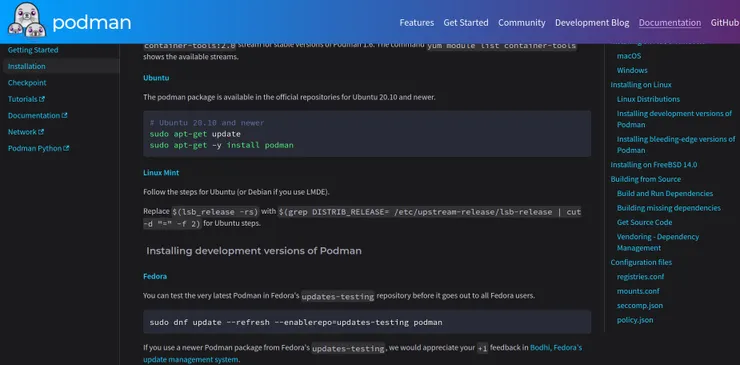Open Network in left sidebar
The width and height of the screenshot is (740, 365).
tap(22, 132)
